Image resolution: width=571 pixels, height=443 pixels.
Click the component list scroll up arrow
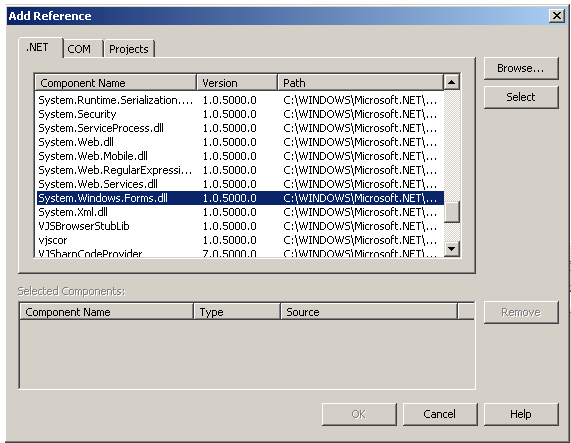point(452,82)
